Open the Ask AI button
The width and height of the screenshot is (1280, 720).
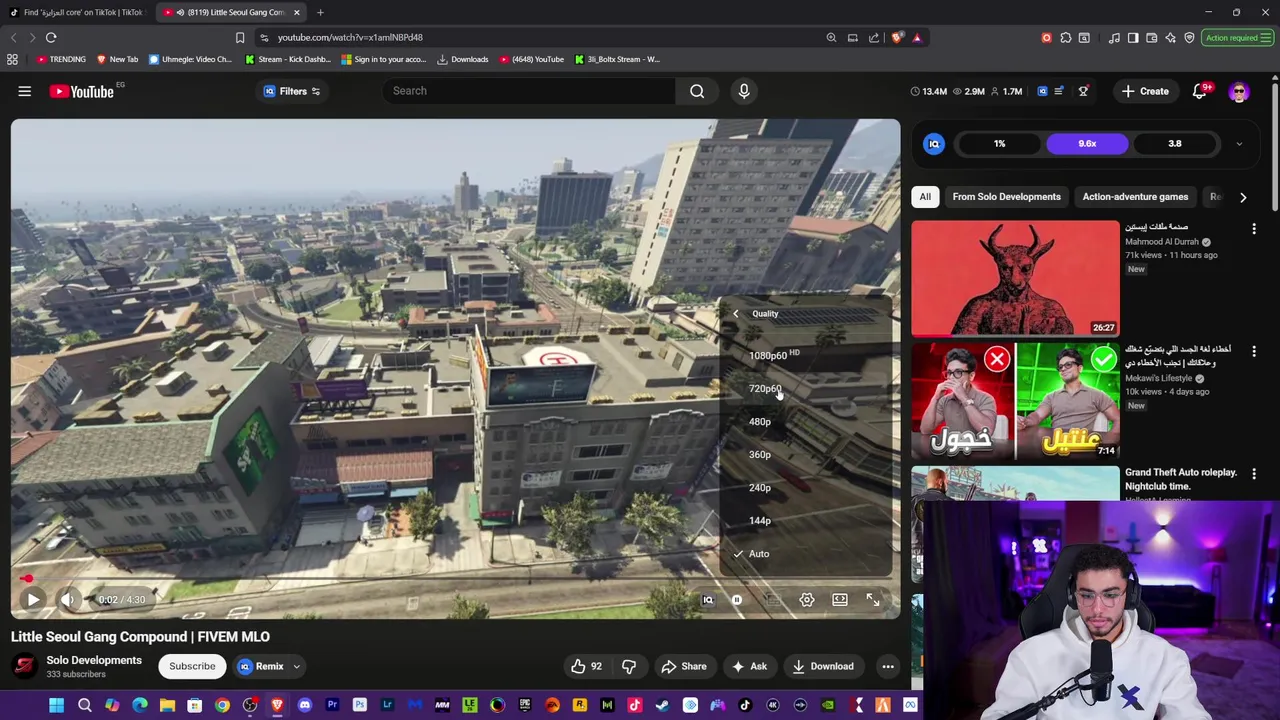749,666
